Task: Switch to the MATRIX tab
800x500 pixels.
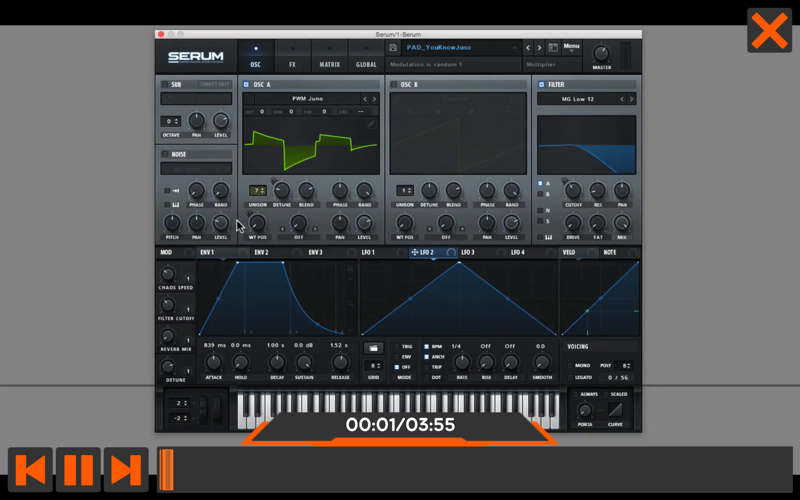Action: pyautogui.click(x=329, y=57)
